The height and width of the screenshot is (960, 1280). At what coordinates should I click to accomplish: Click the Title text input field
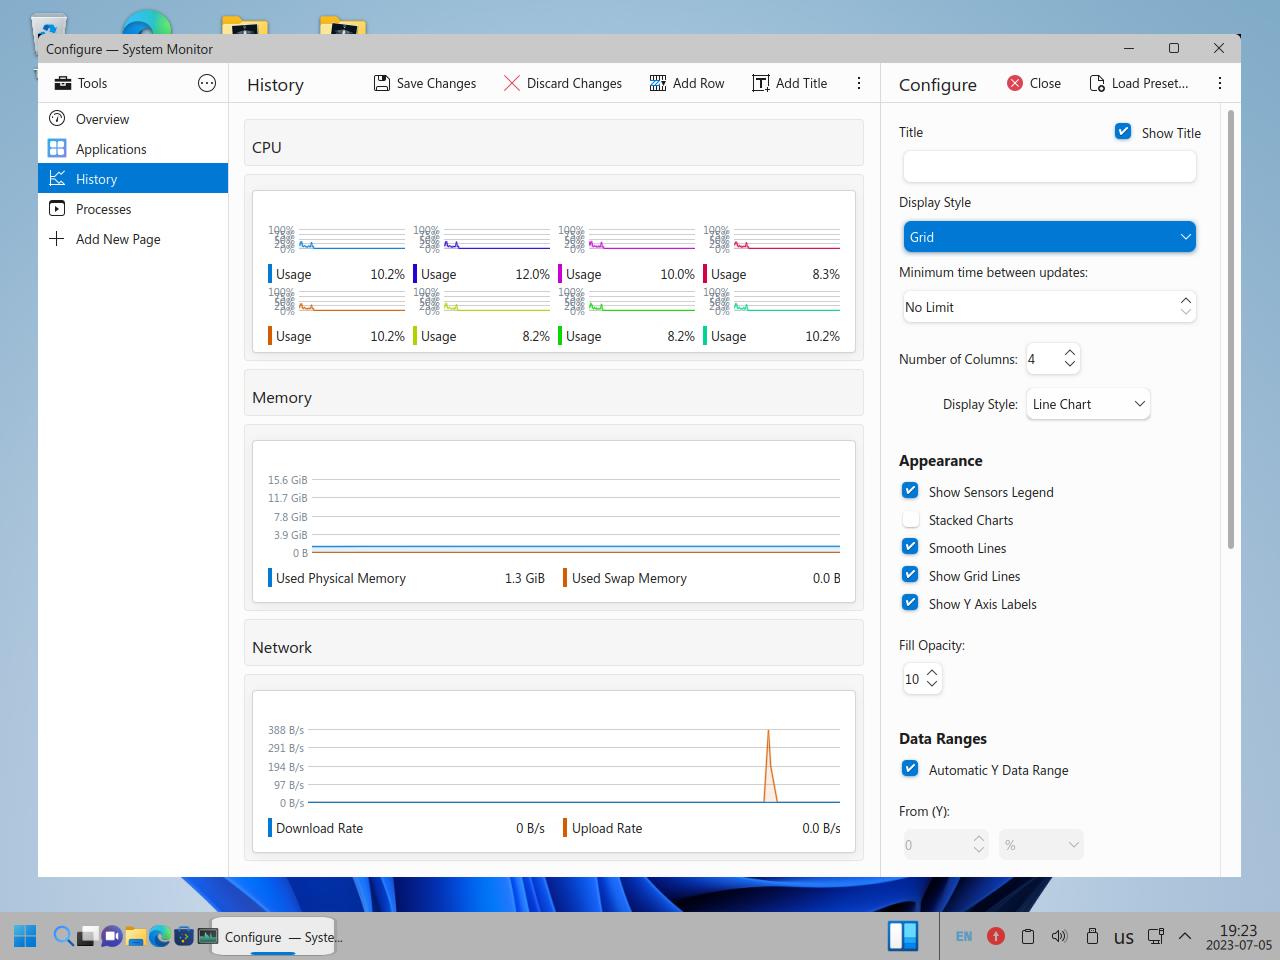pyautogui.click(x=1049, y=167)
